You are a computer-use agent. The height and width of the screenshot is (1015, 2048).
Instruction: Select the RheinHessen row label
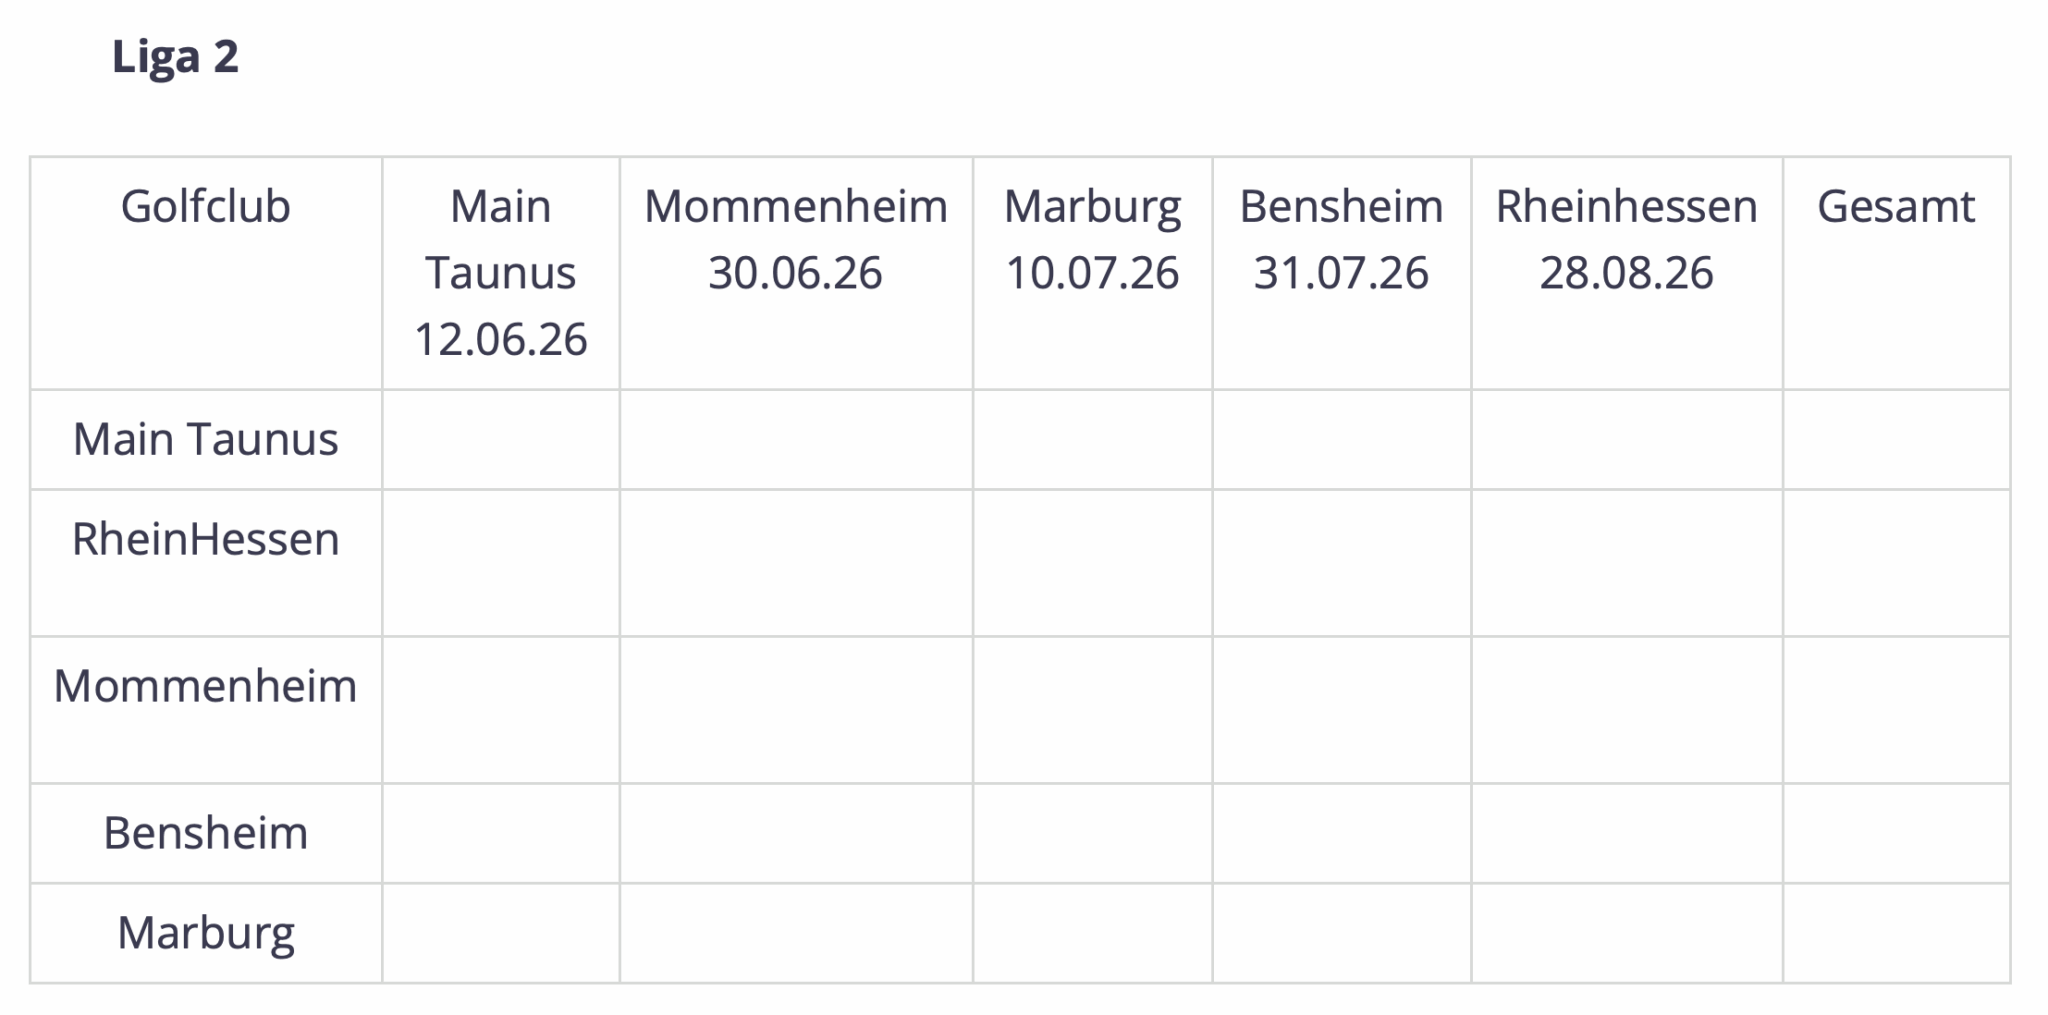point(205,540)
